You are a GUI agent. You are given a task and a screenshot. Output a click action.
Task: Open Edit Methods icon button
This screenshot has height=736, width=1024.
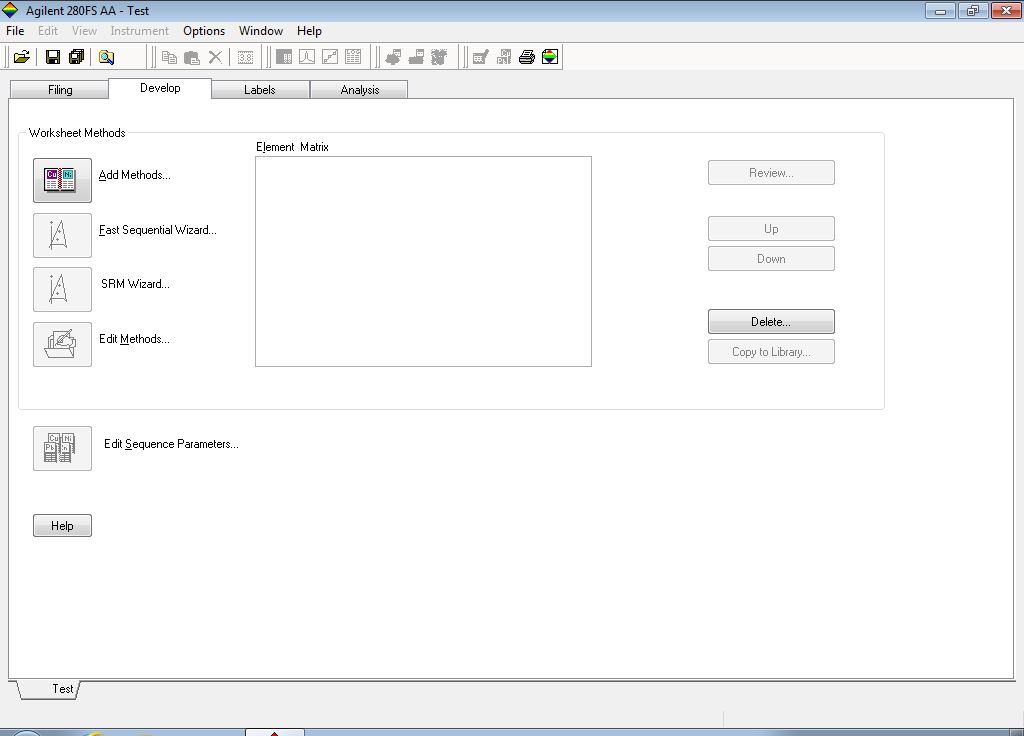pos(62,344)
